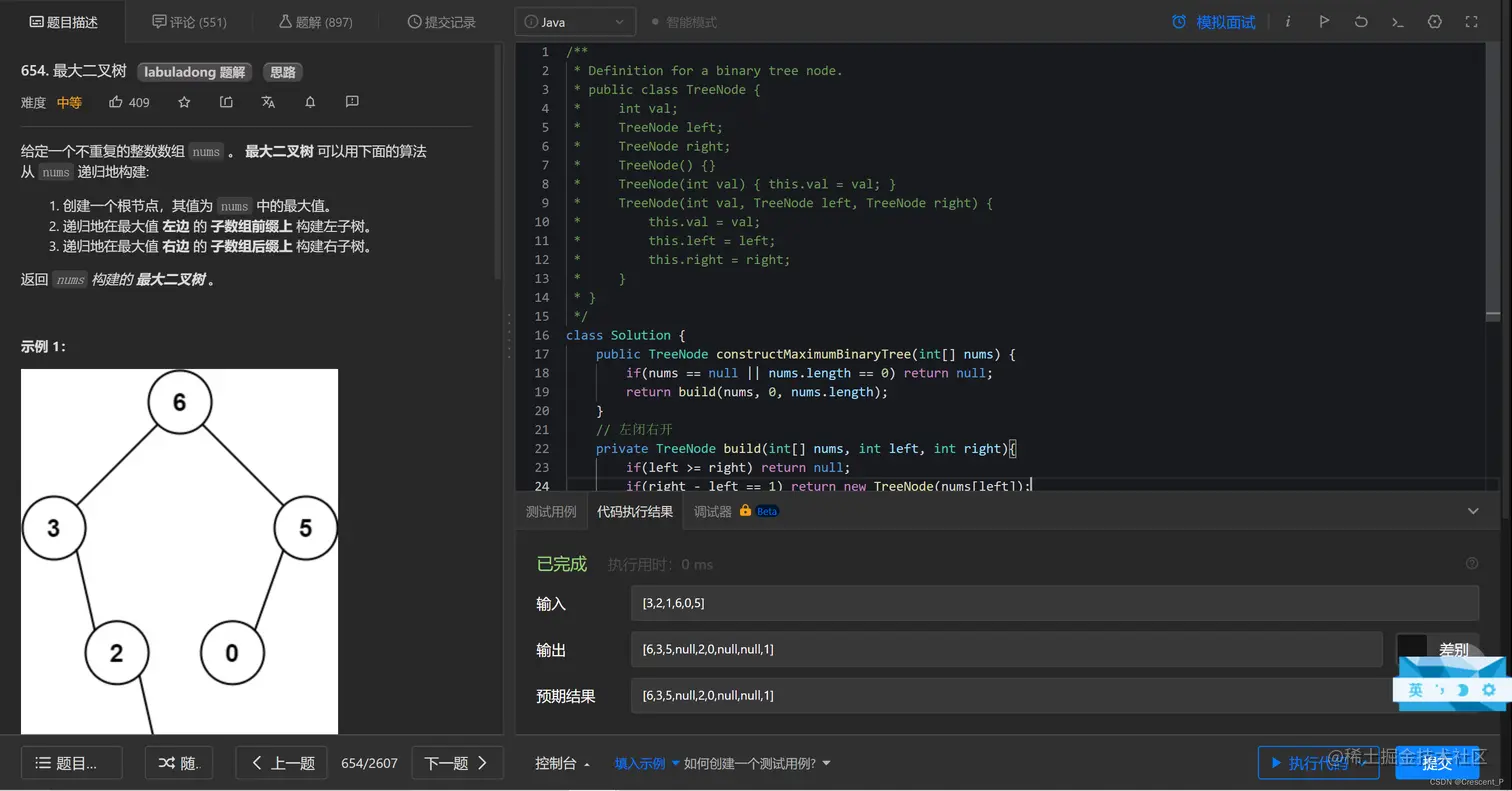
Task: Click the 输入 field showing [3,2,1,6,0,5]
Action: (1054, 603)
